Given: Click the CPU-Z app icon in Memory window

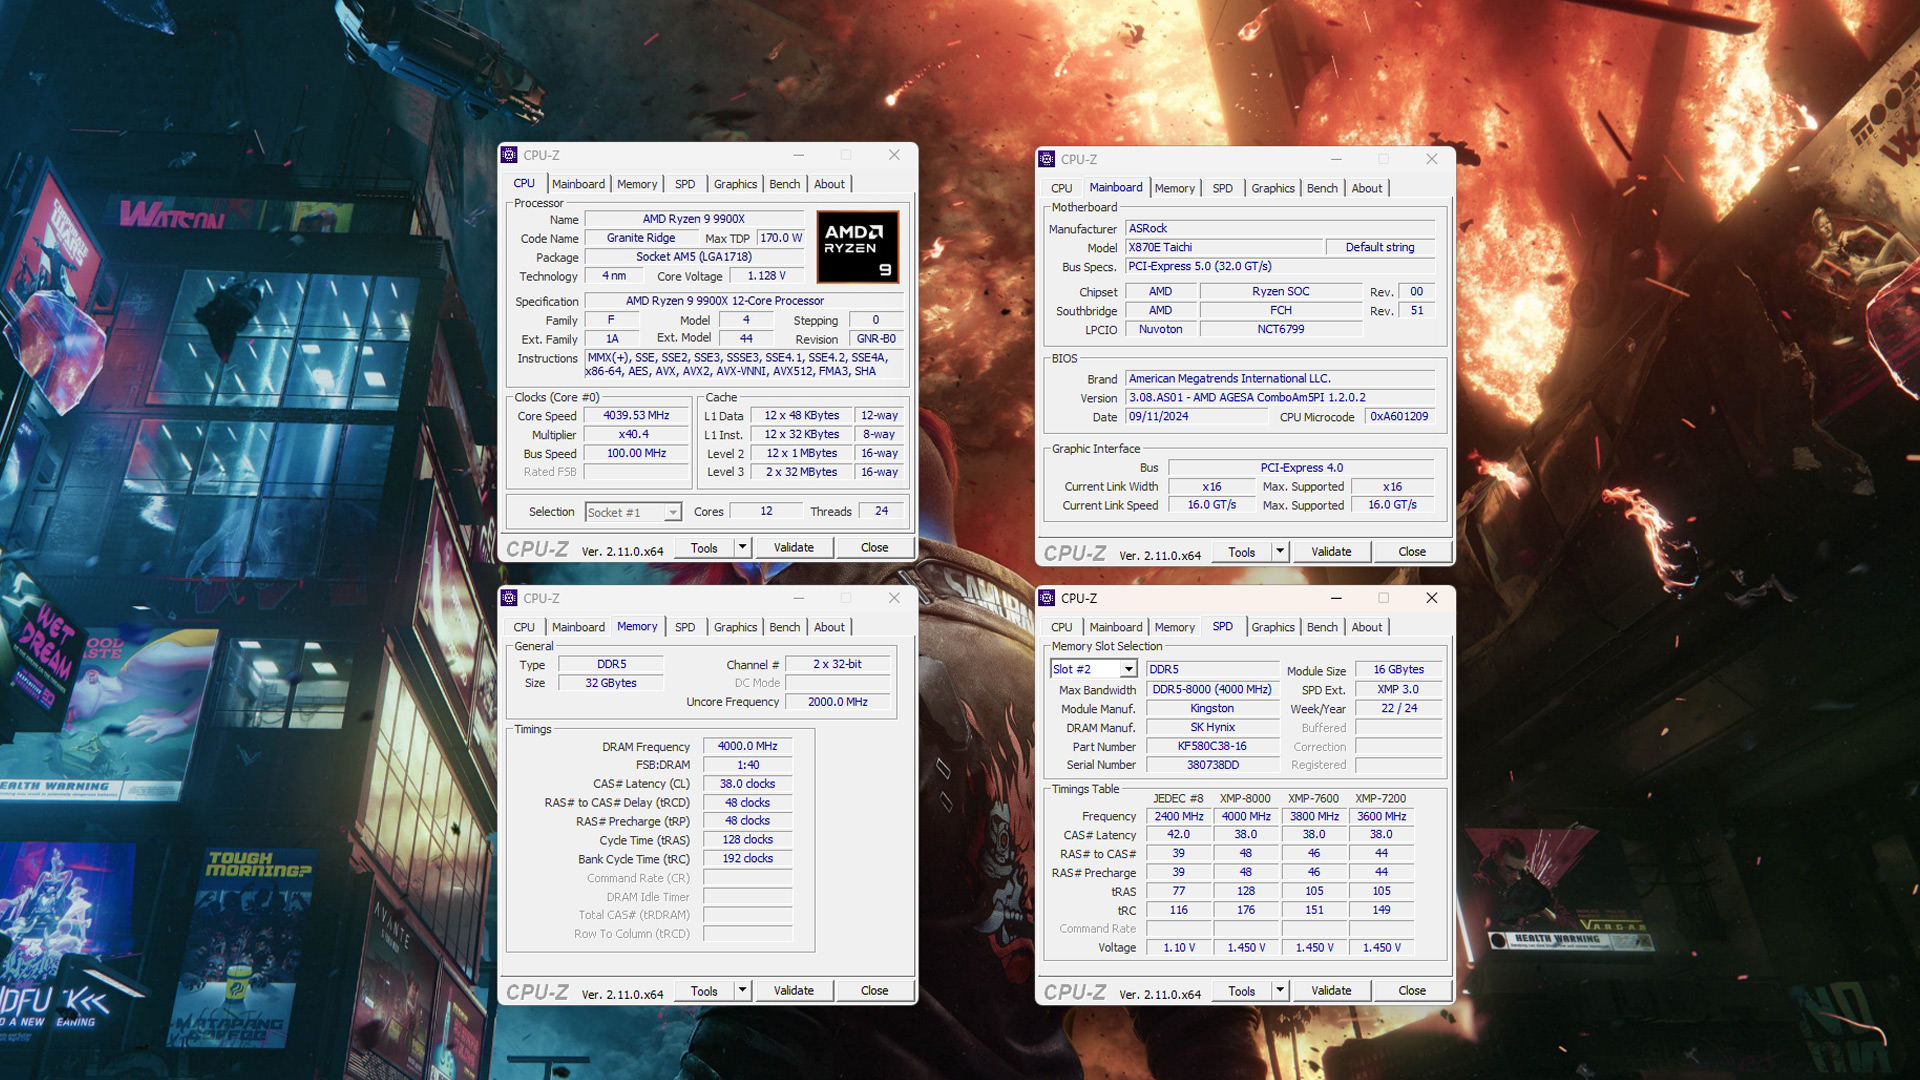Looking at the screenshot, I should coord(509,598).
